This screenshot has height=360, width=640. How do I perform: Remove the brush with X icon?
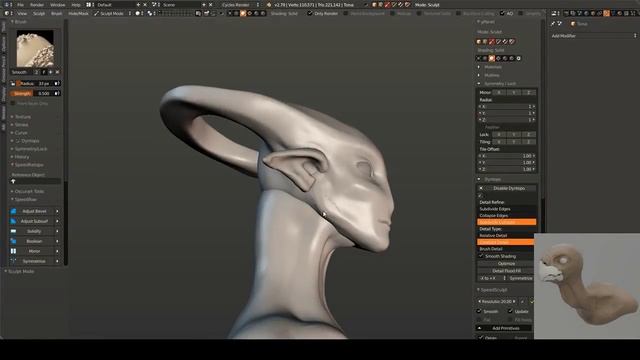(57, 72)
